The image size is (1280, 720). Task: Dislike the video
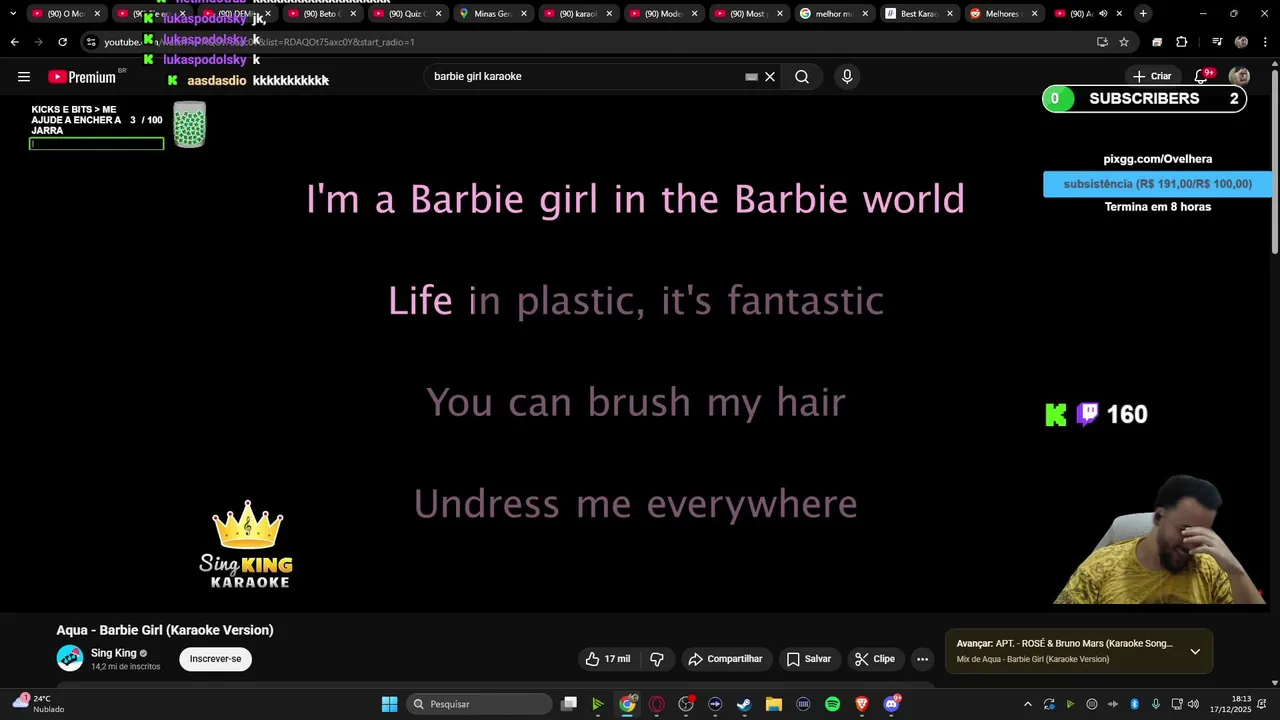coord(657,659)
